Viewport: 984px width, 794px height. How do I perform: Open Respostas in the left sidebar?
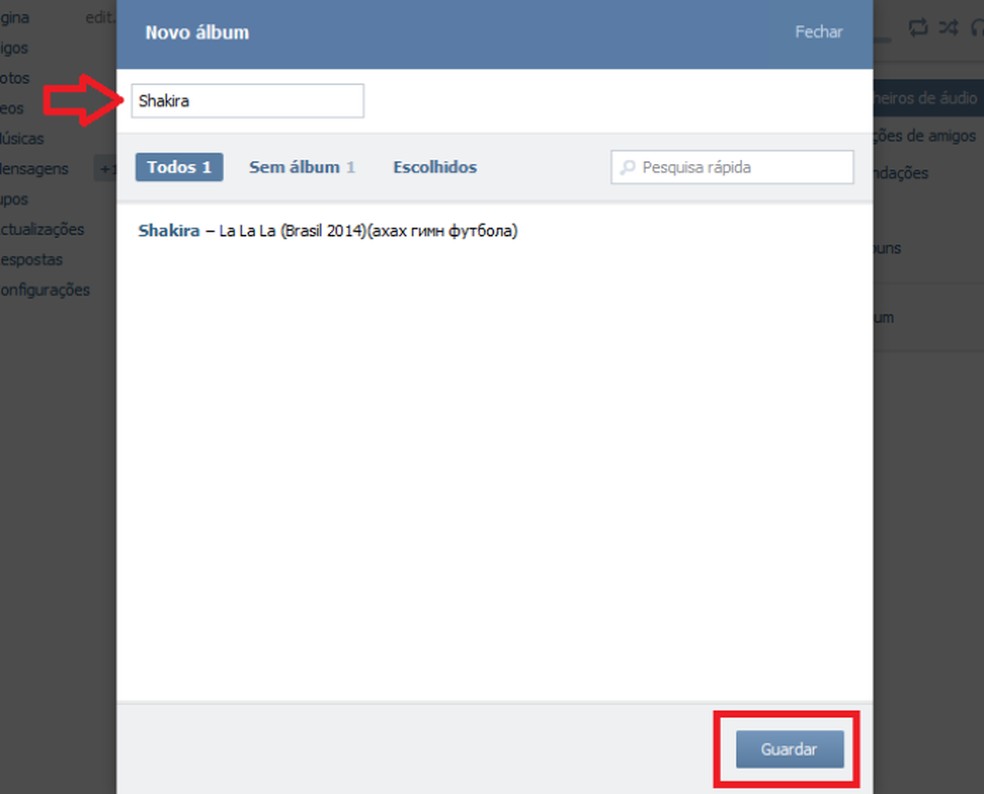tap(31, 259)
